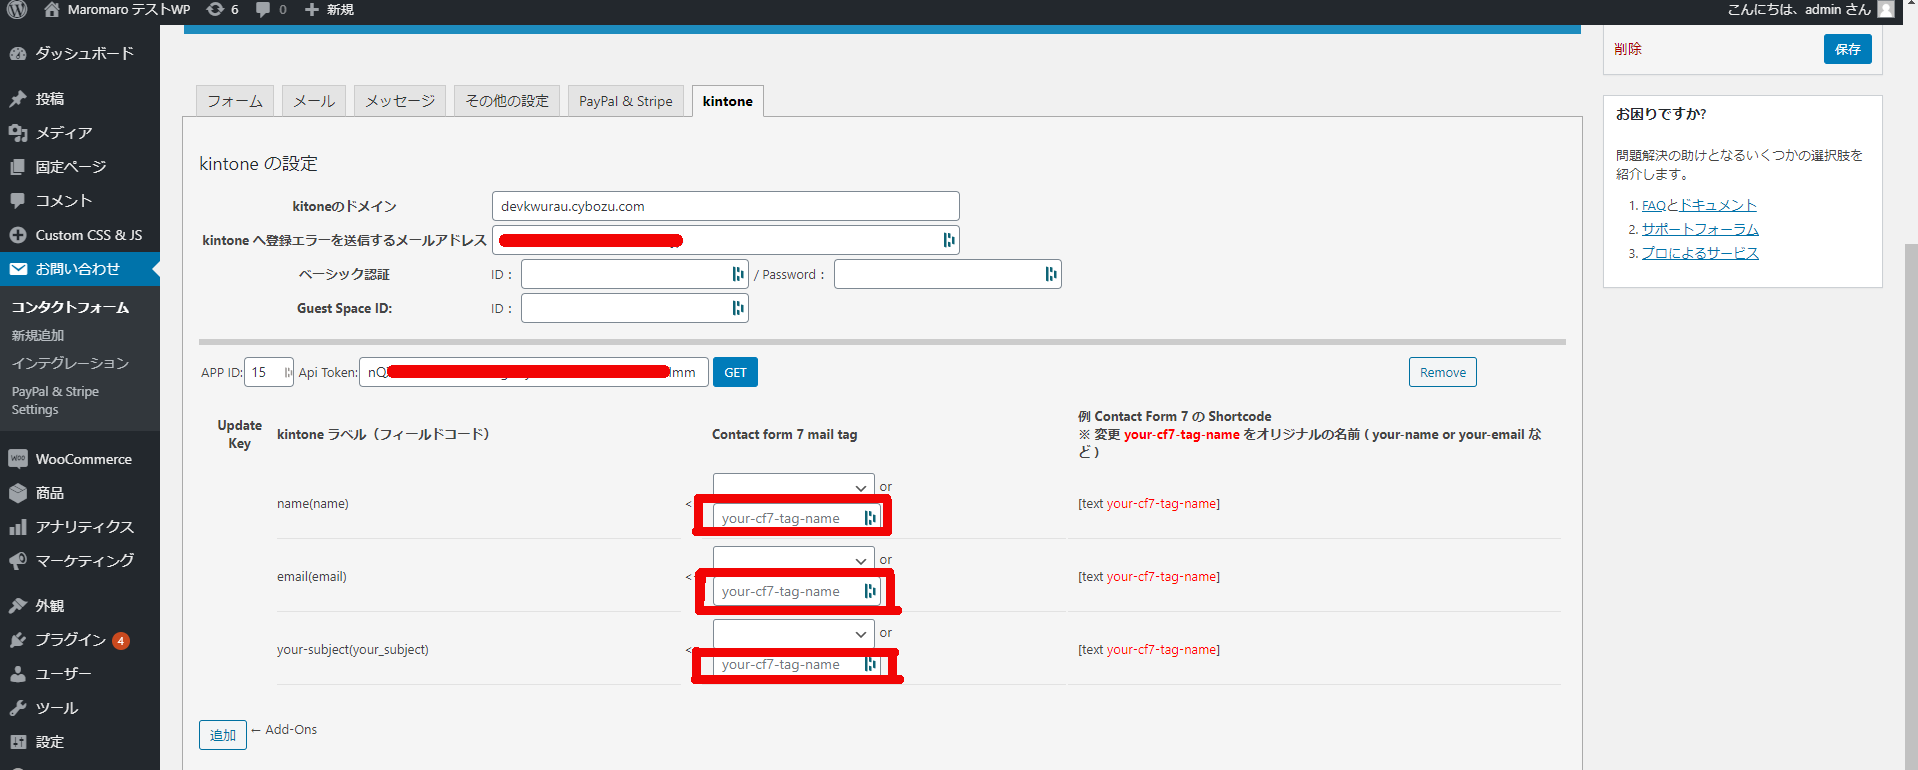Click the kintone domain input field

coord(726,206)
